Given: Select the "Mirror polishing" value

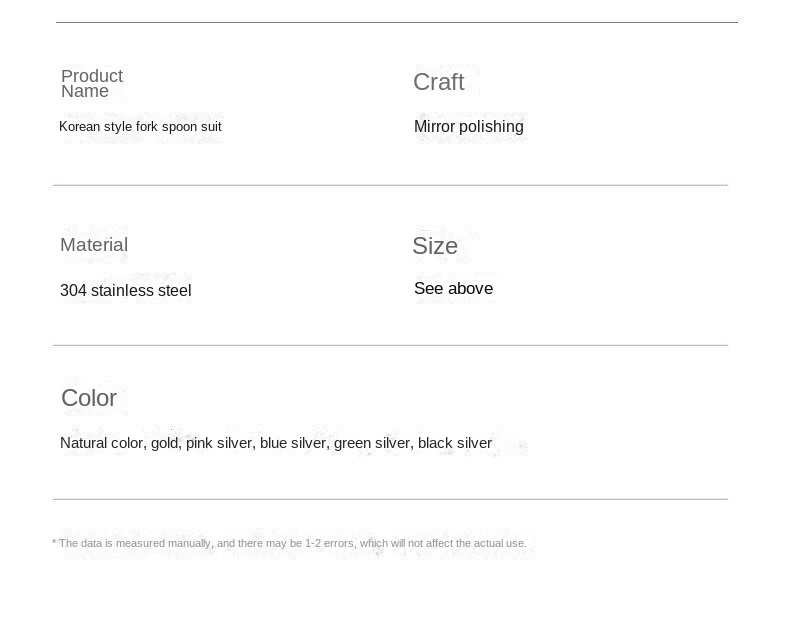Looking at the screenshot, I should (x=468, y=127).
